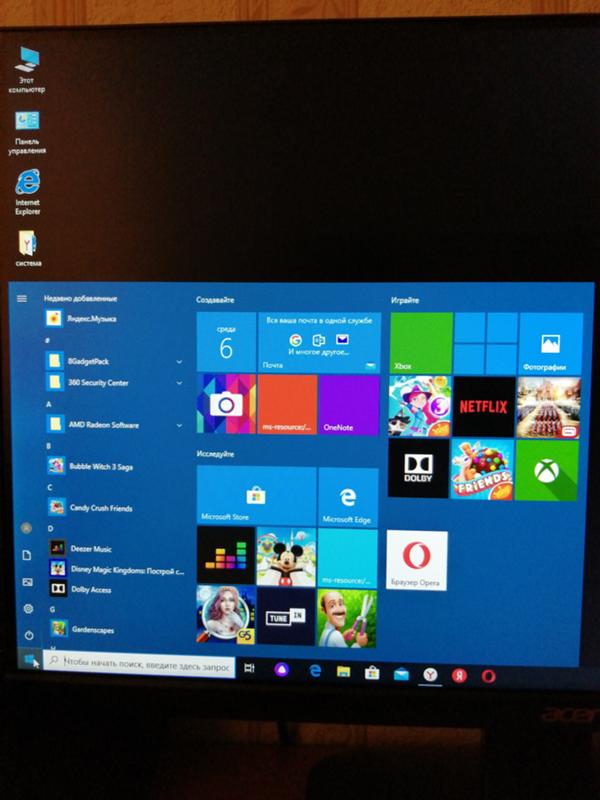Image resolution: width=600 pixels, height=800 pixels.
Task: Open the Photos (Фотографии) tile
Action: [x=551, y=344]
